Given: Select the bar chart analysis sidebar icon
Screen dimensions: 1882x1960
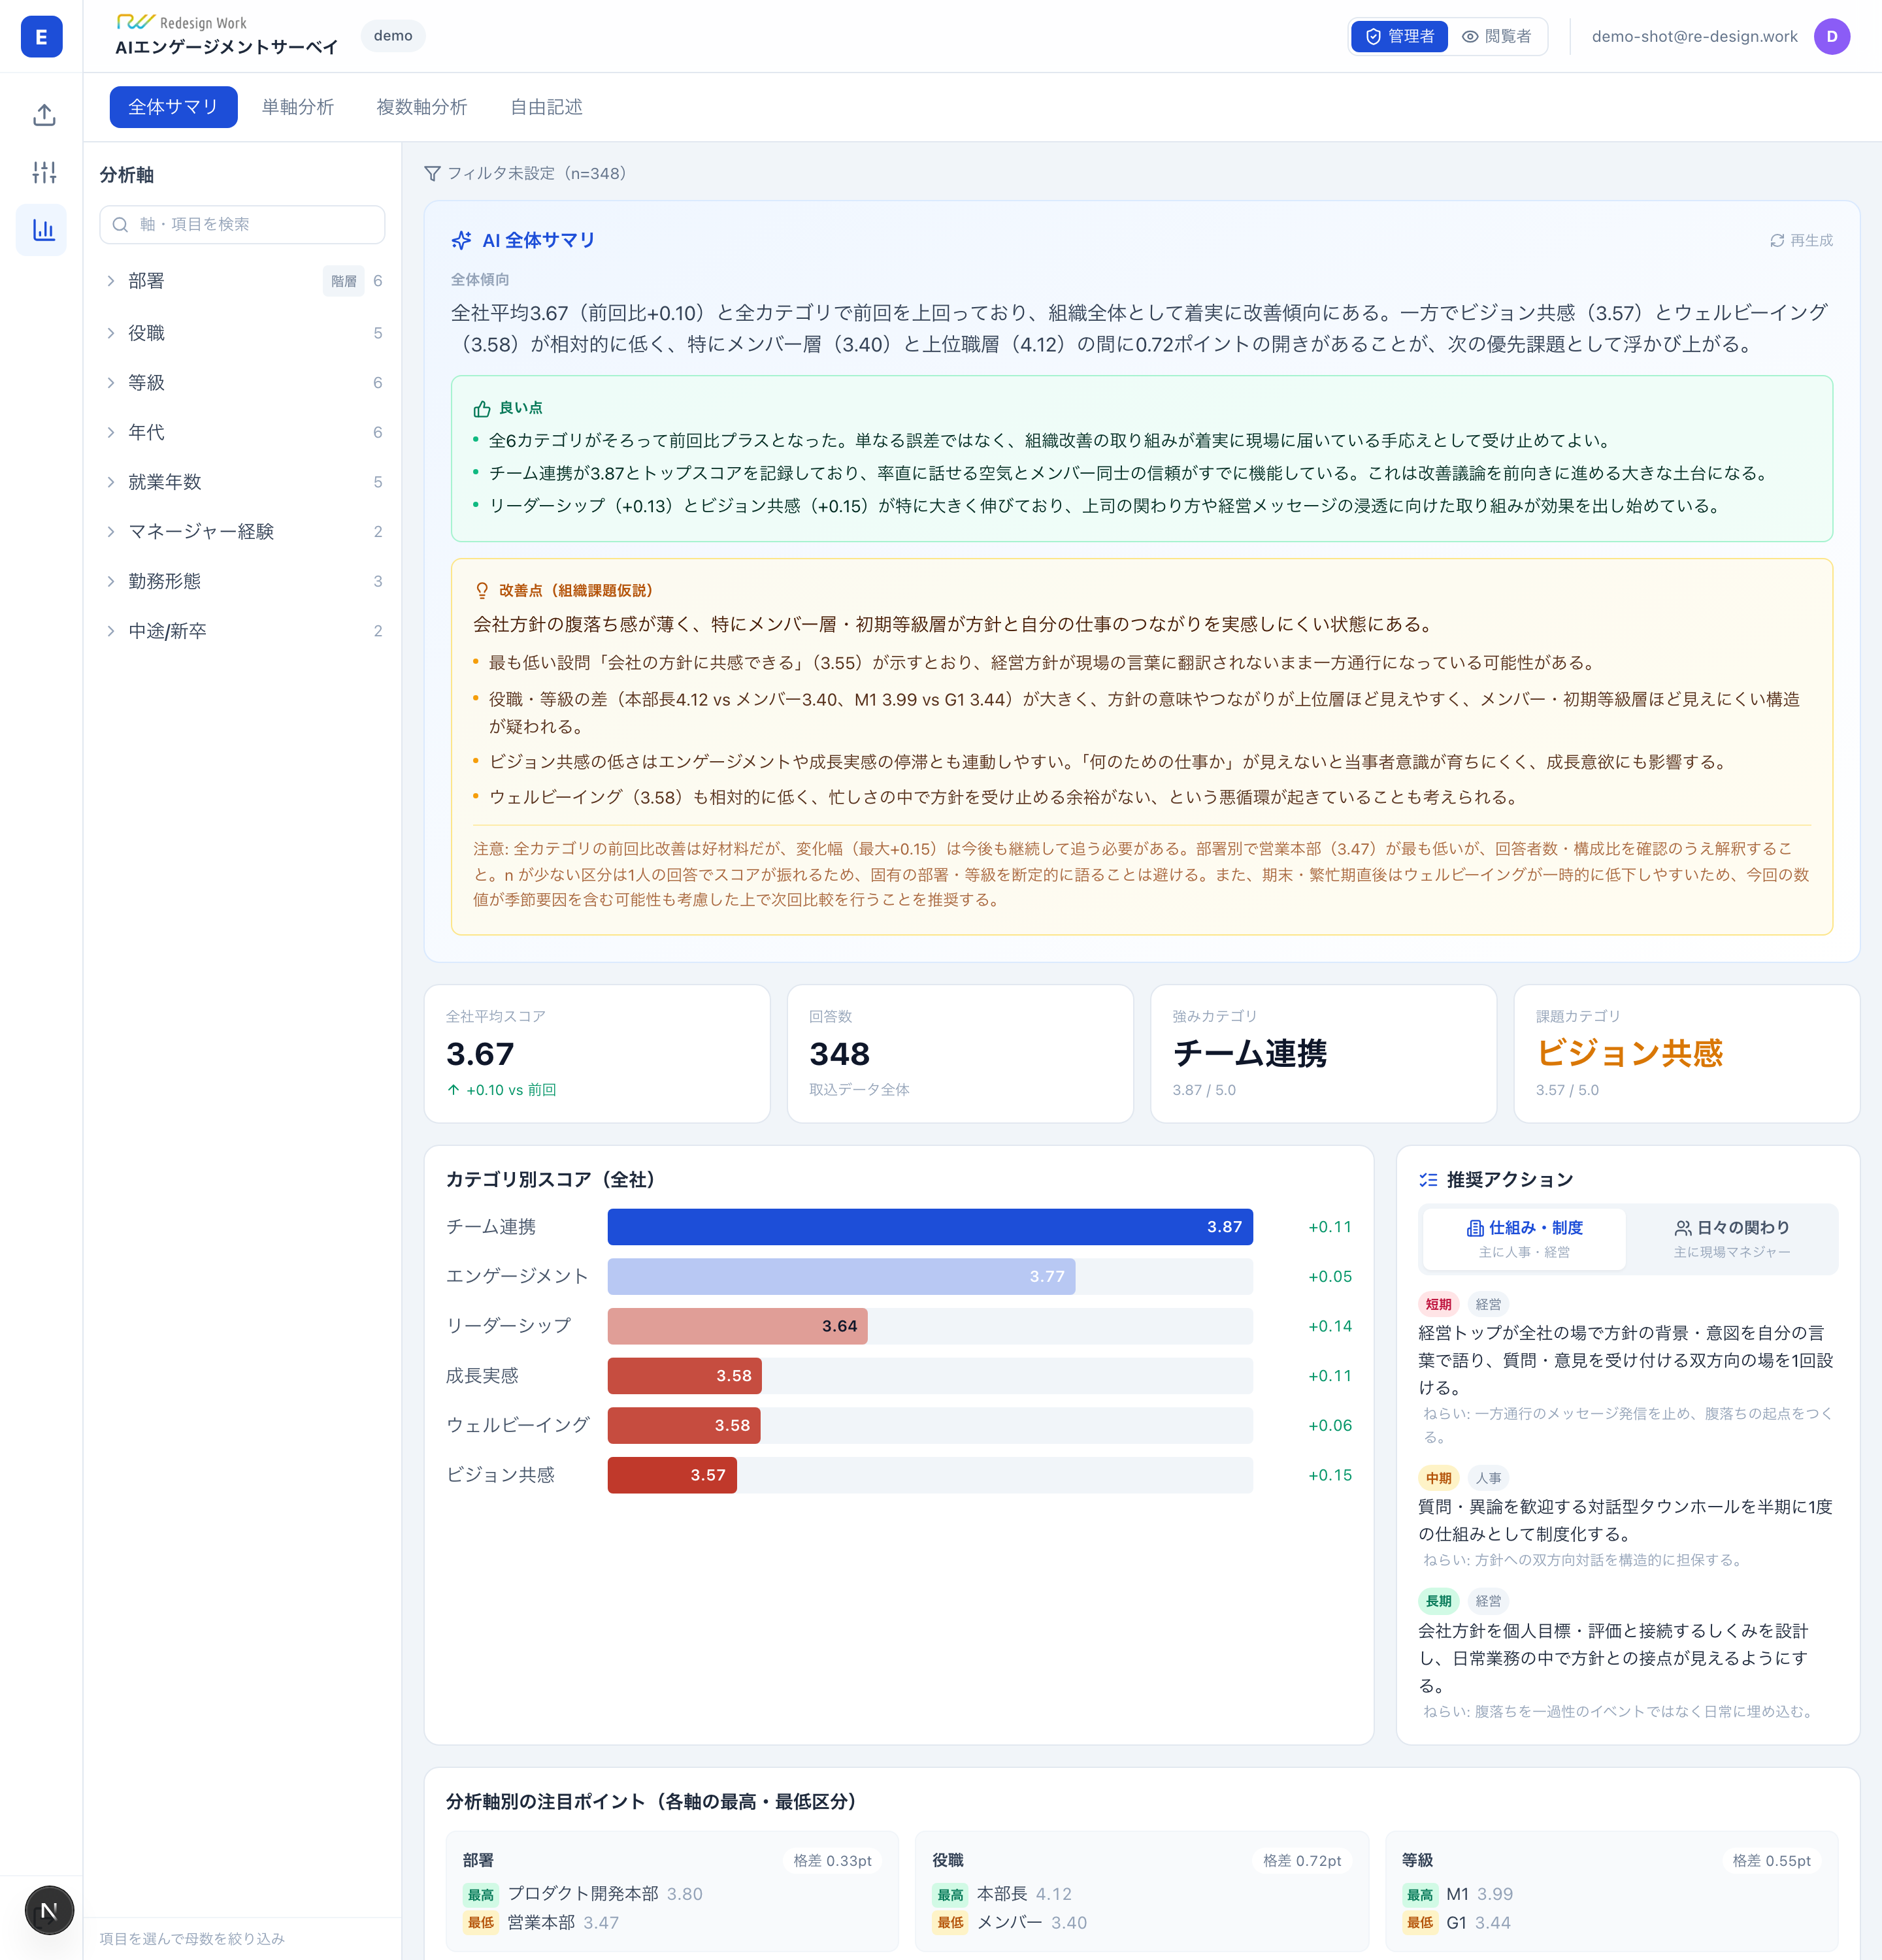Looking at the screenshot, I should click(x=43, y=230).
